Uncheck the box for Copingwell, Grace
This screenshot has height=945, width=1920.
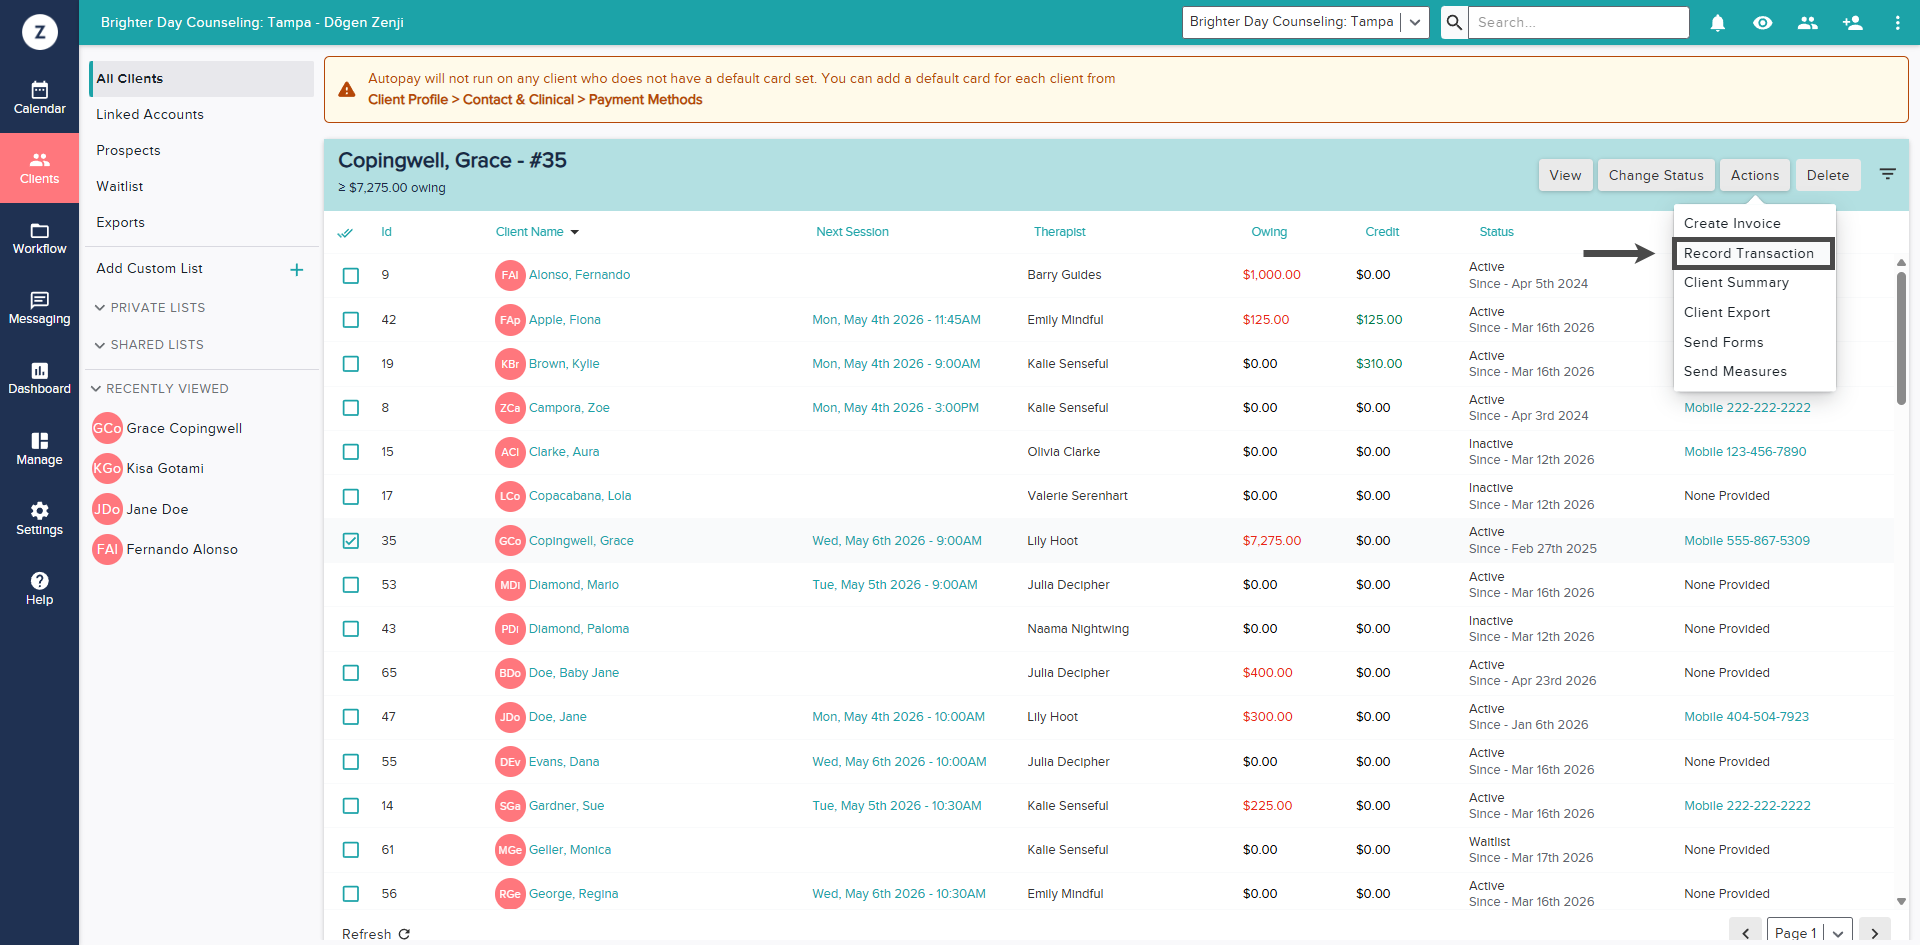(351, 541)
